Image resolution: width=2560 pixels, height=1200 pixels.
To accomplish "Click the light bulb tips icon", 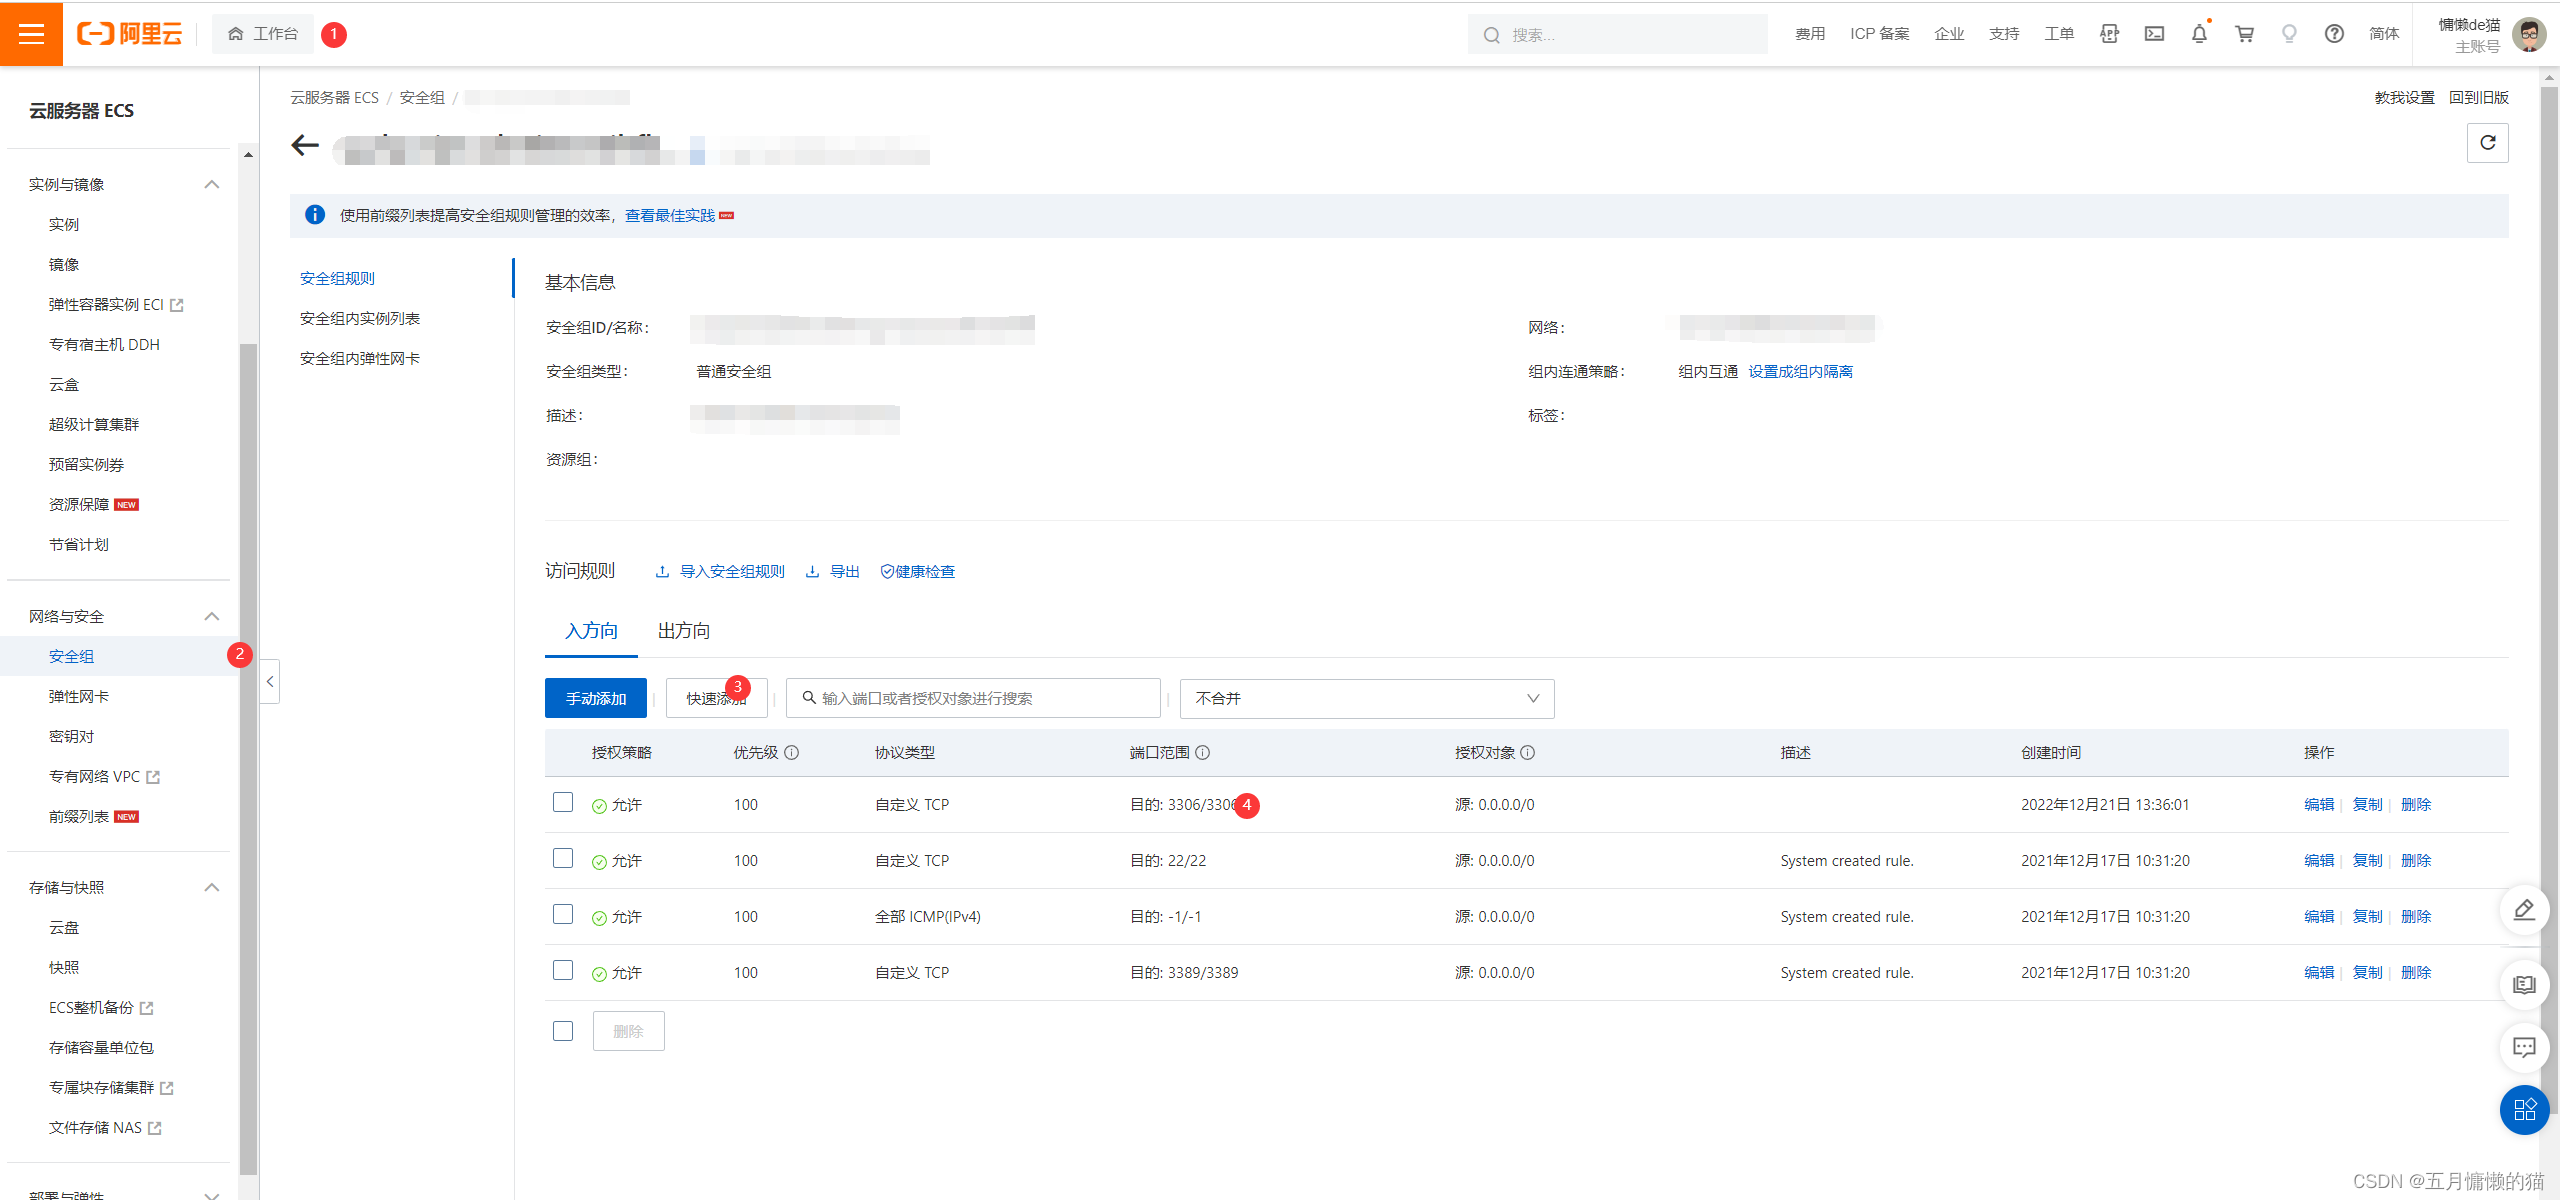I will point(2289,34).
